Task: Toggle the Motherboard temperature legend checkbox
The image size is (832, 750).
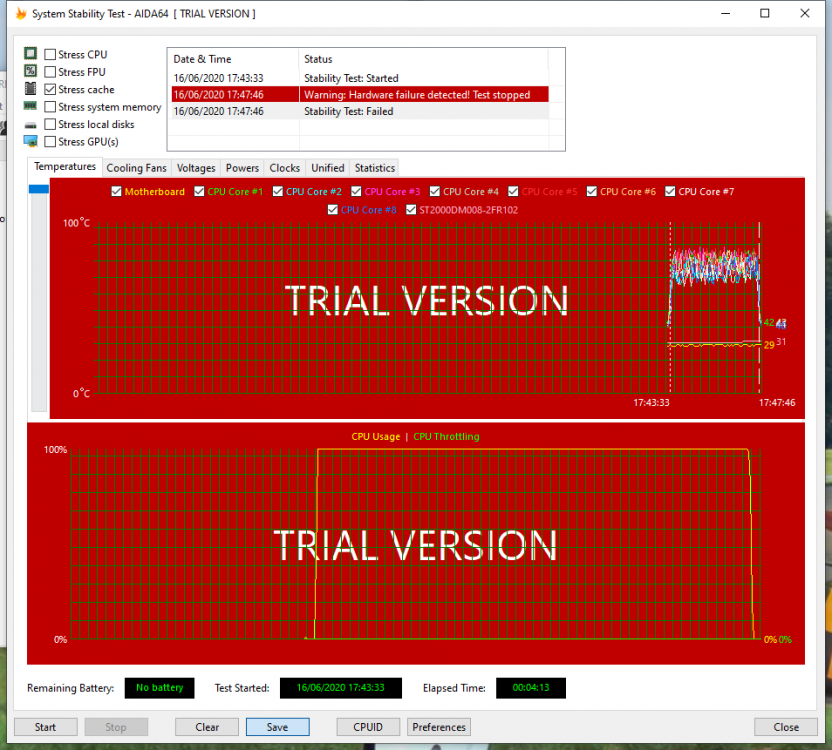Action: pyautogui.click(x=117, y=191)
